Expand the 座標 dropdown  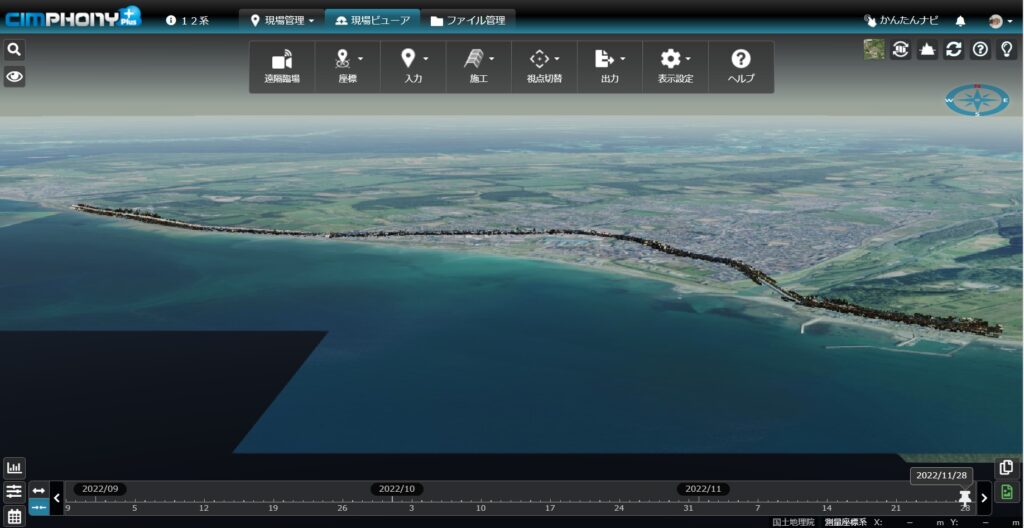click(x=347, y=67)
